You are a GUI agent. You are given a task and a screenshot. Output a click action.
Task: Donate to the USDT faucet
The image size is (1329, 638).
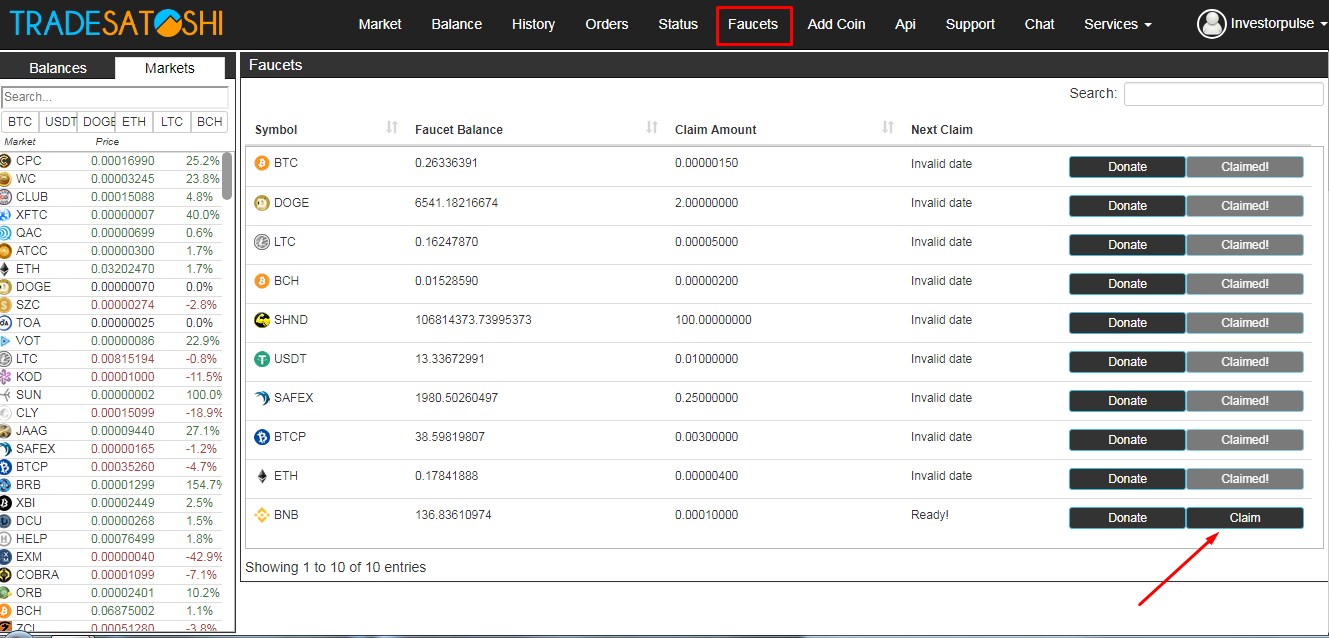pos(1127,362)
